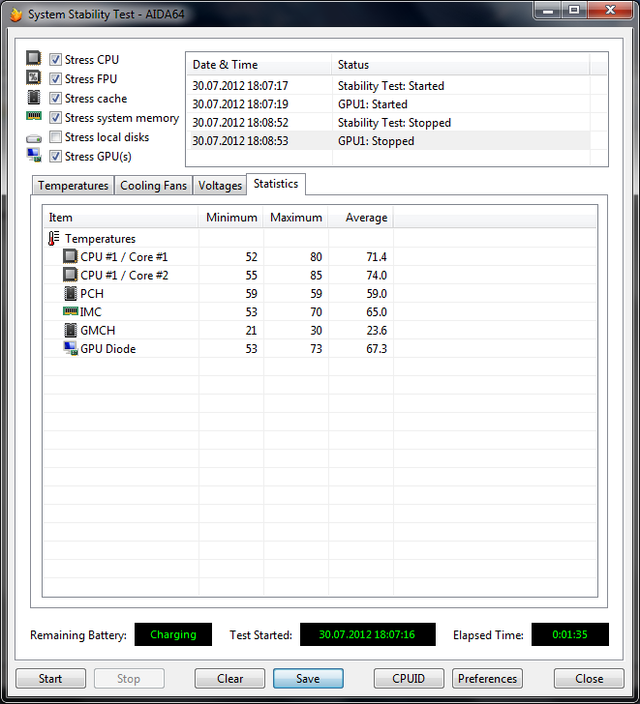
Task: Switch to the Temperatures tab
Action: pyautogui.click(x=73, y=186)
